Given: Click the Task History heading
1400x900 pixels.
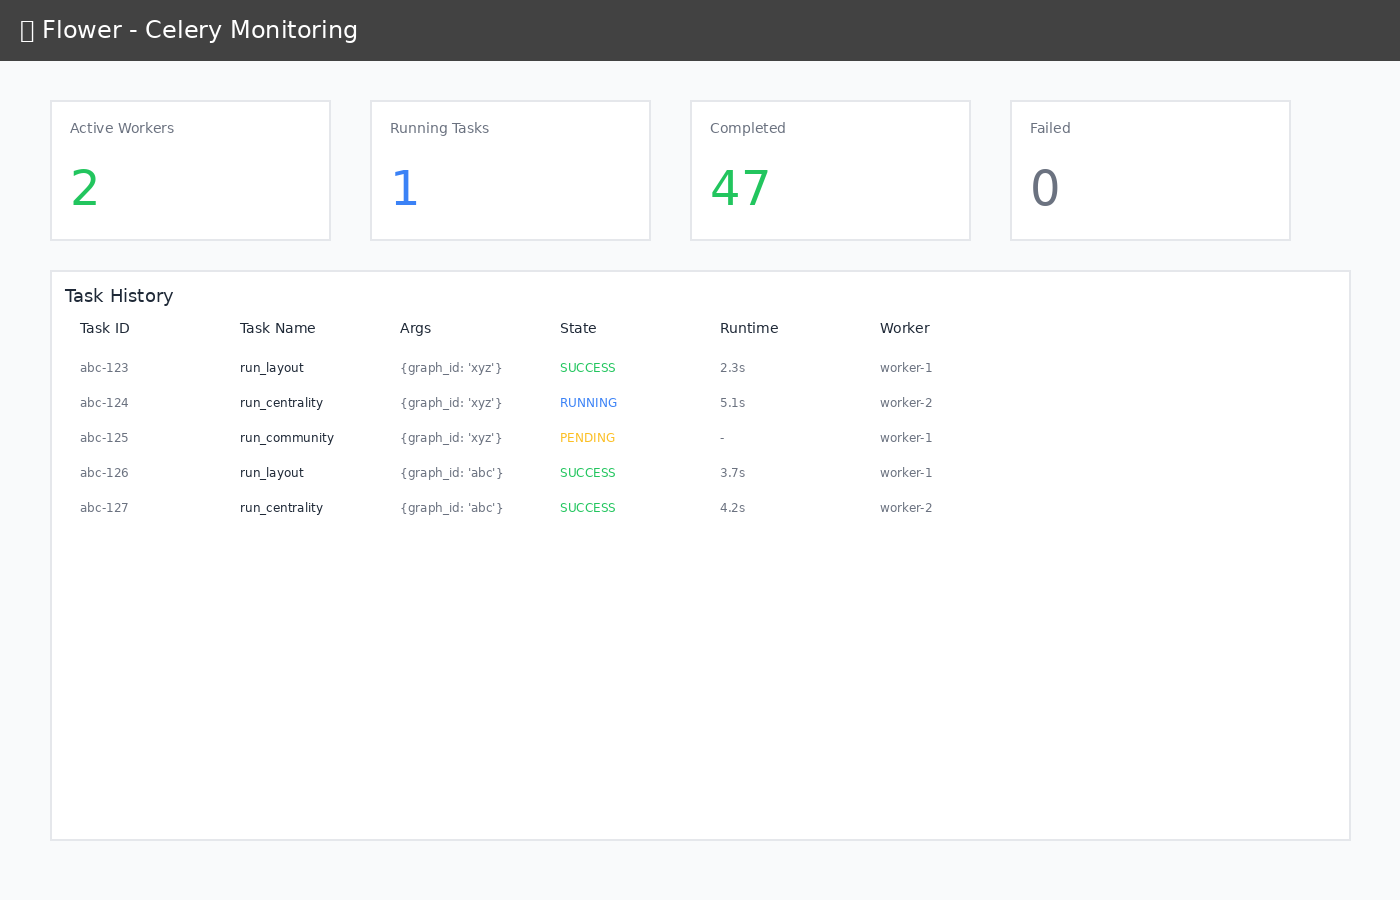Looking at the screenshot, I should [x=119, y=296].
